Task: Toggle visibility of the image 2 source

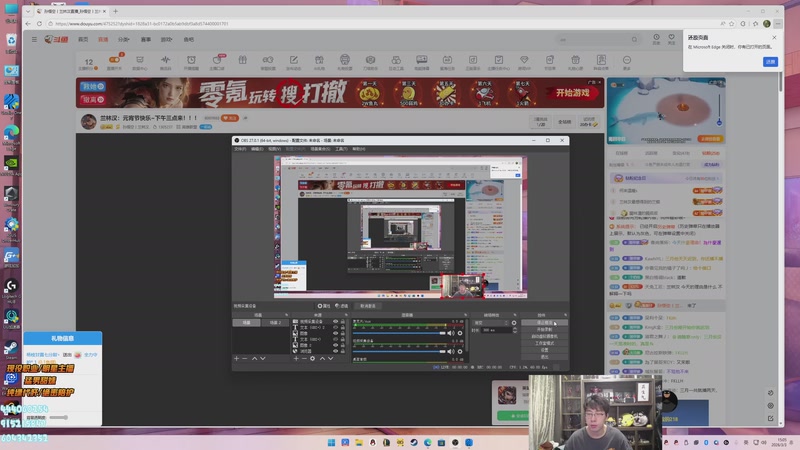Action: tap(336, 345)
